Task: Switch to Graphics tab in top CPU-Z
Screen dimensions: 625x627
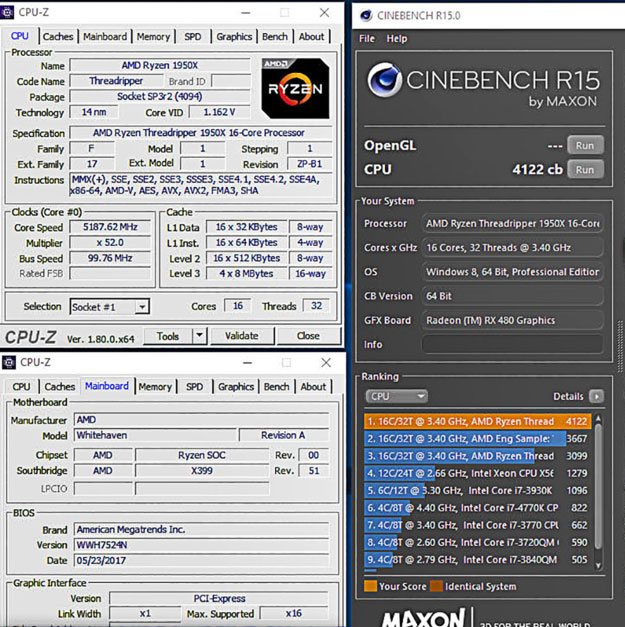Action: click(x=234, y=36)
